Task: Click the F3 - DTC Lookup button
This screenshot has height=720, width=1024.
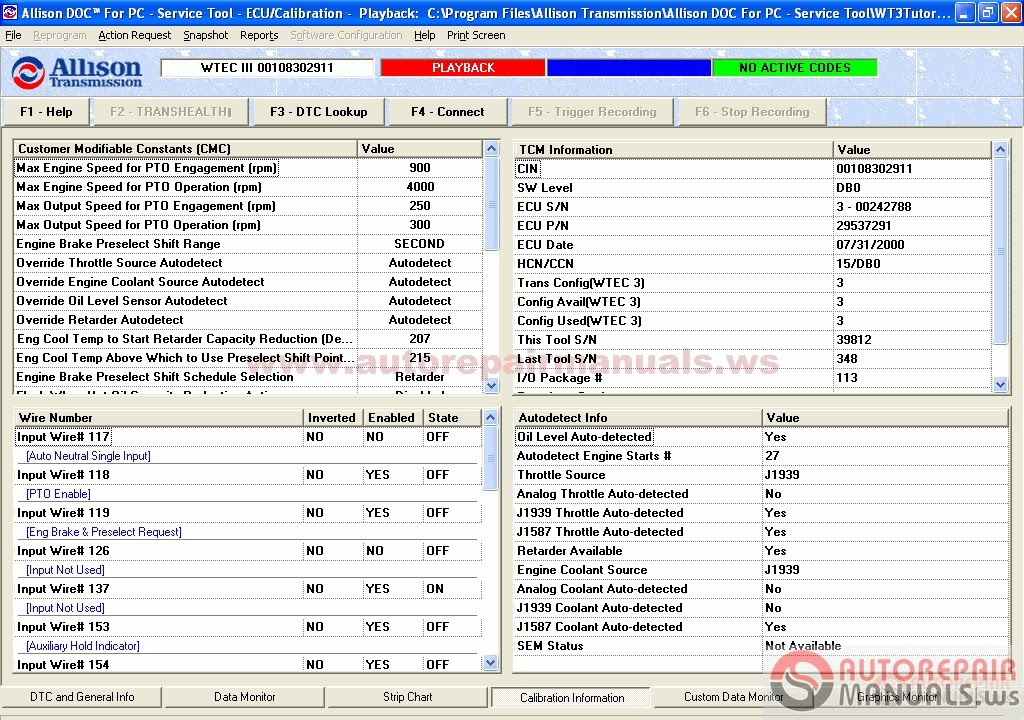Action: pos(319,112)
